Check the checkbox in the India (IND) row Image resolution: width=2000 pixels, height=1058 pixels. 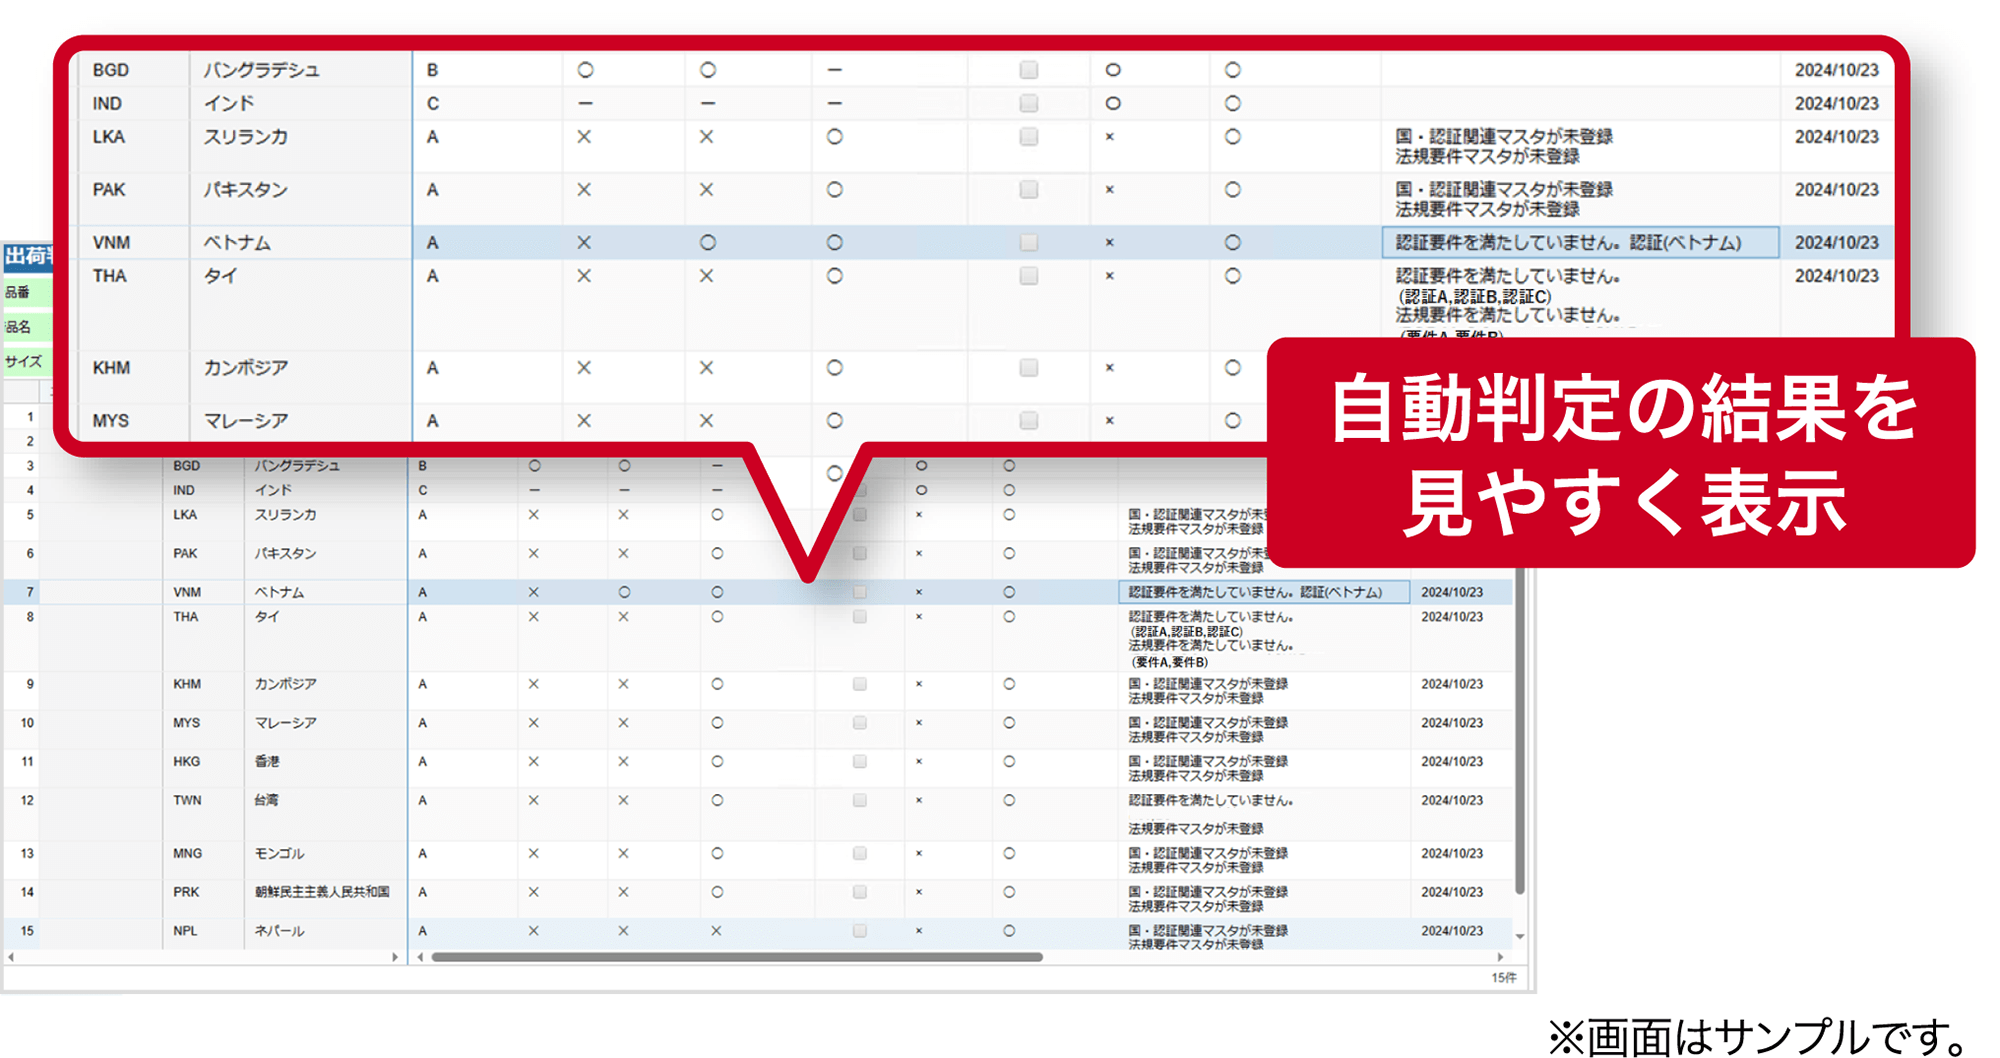1028,103
